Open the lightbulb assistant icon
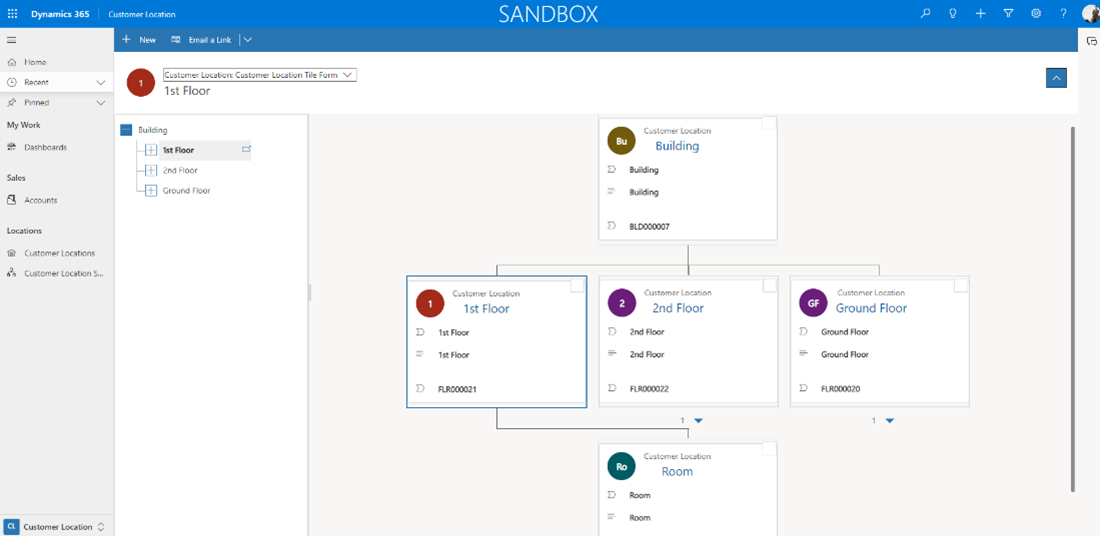Viewport: 1100px width, 536px height. (x=953, y=14)
